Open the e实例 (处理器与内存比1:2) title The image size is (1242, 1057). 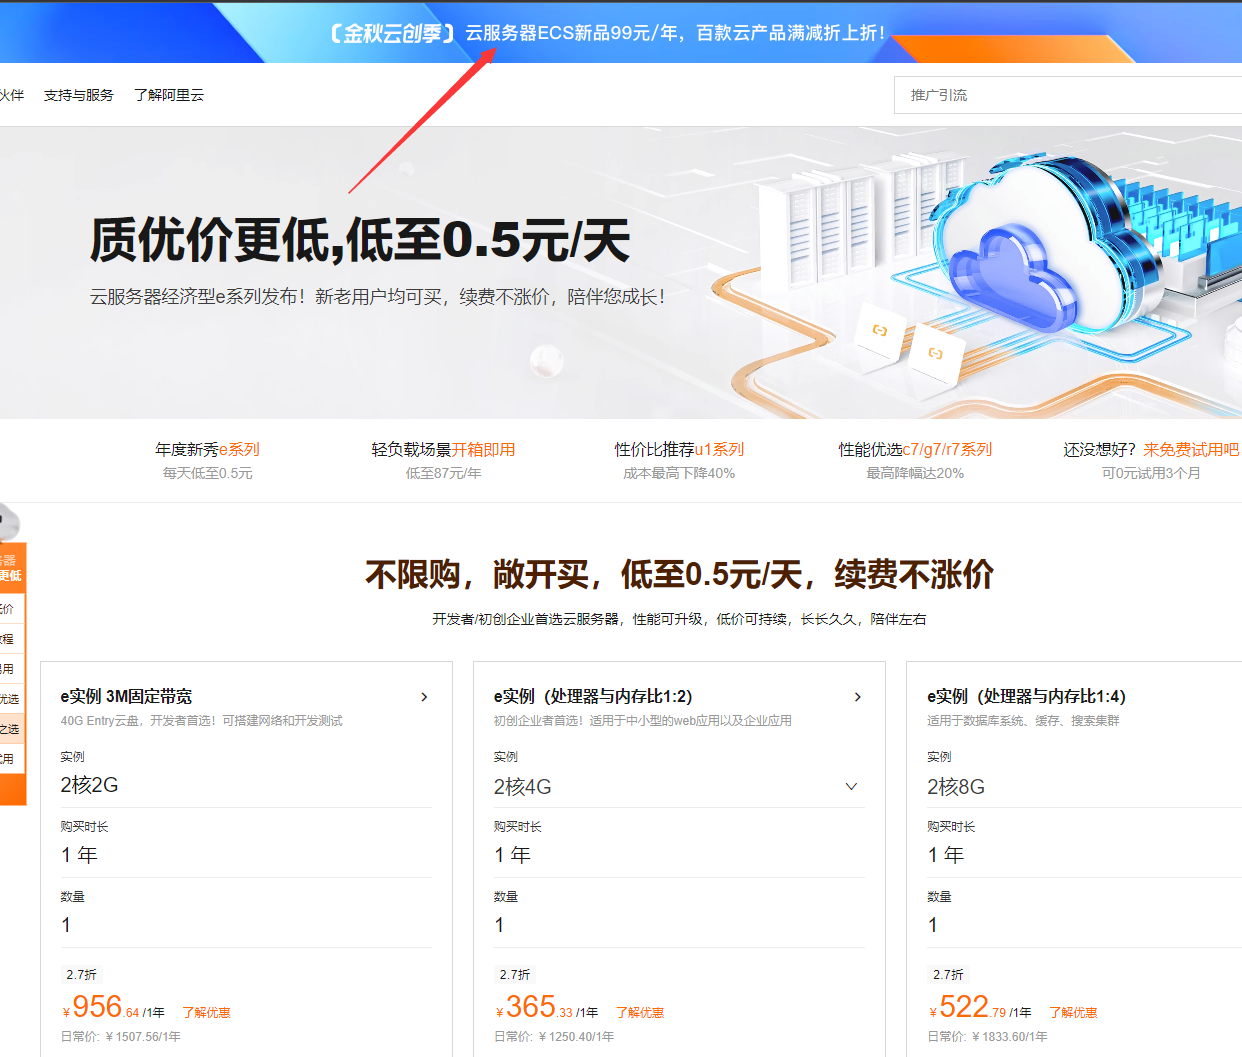593,696
